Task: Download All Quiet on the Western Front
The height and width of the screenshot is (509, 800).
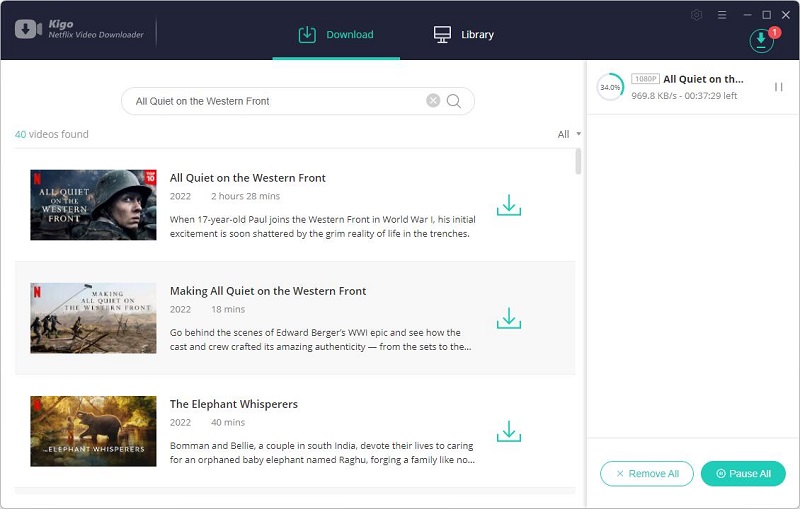Action: click(509, 205)
